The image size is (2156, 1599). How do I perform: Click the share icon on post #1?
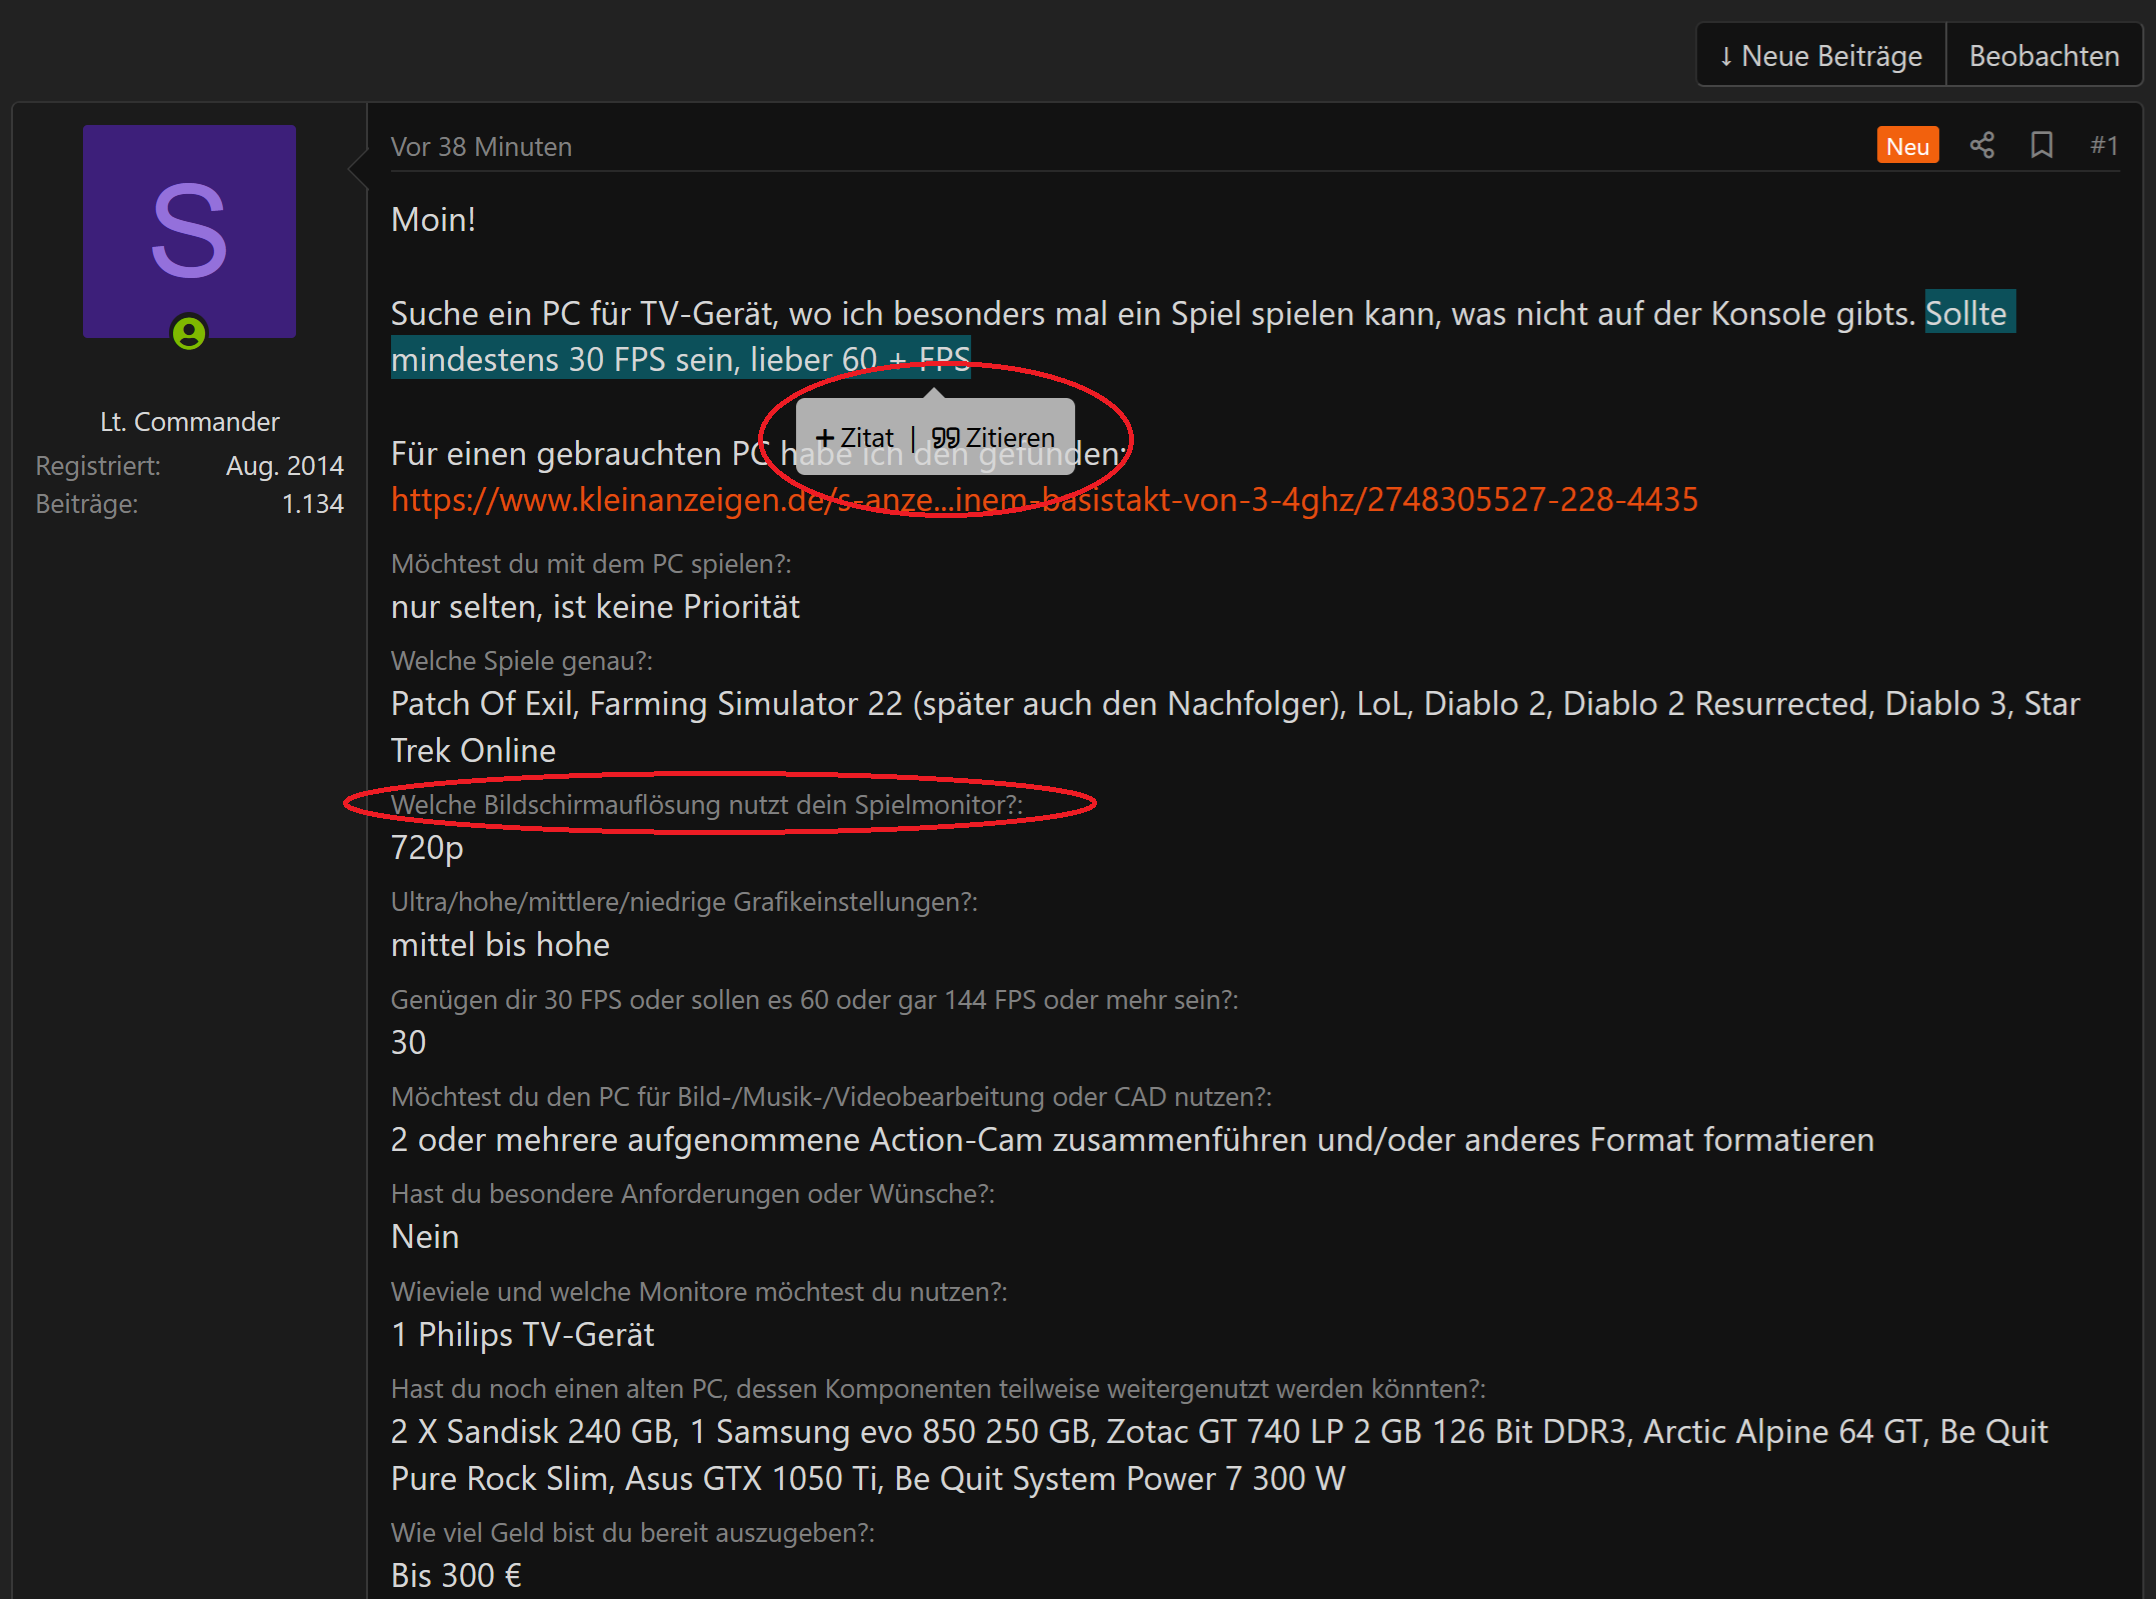[1981, 146]
